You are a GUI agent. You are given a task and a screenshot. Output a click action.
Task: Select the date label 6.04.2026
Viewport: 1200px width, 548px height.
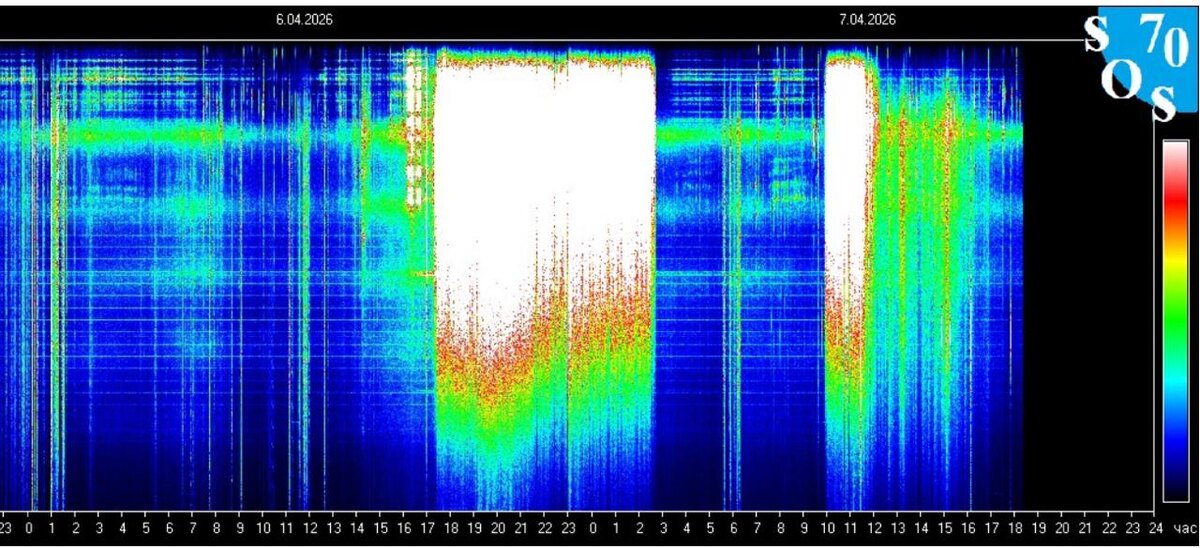305,19
